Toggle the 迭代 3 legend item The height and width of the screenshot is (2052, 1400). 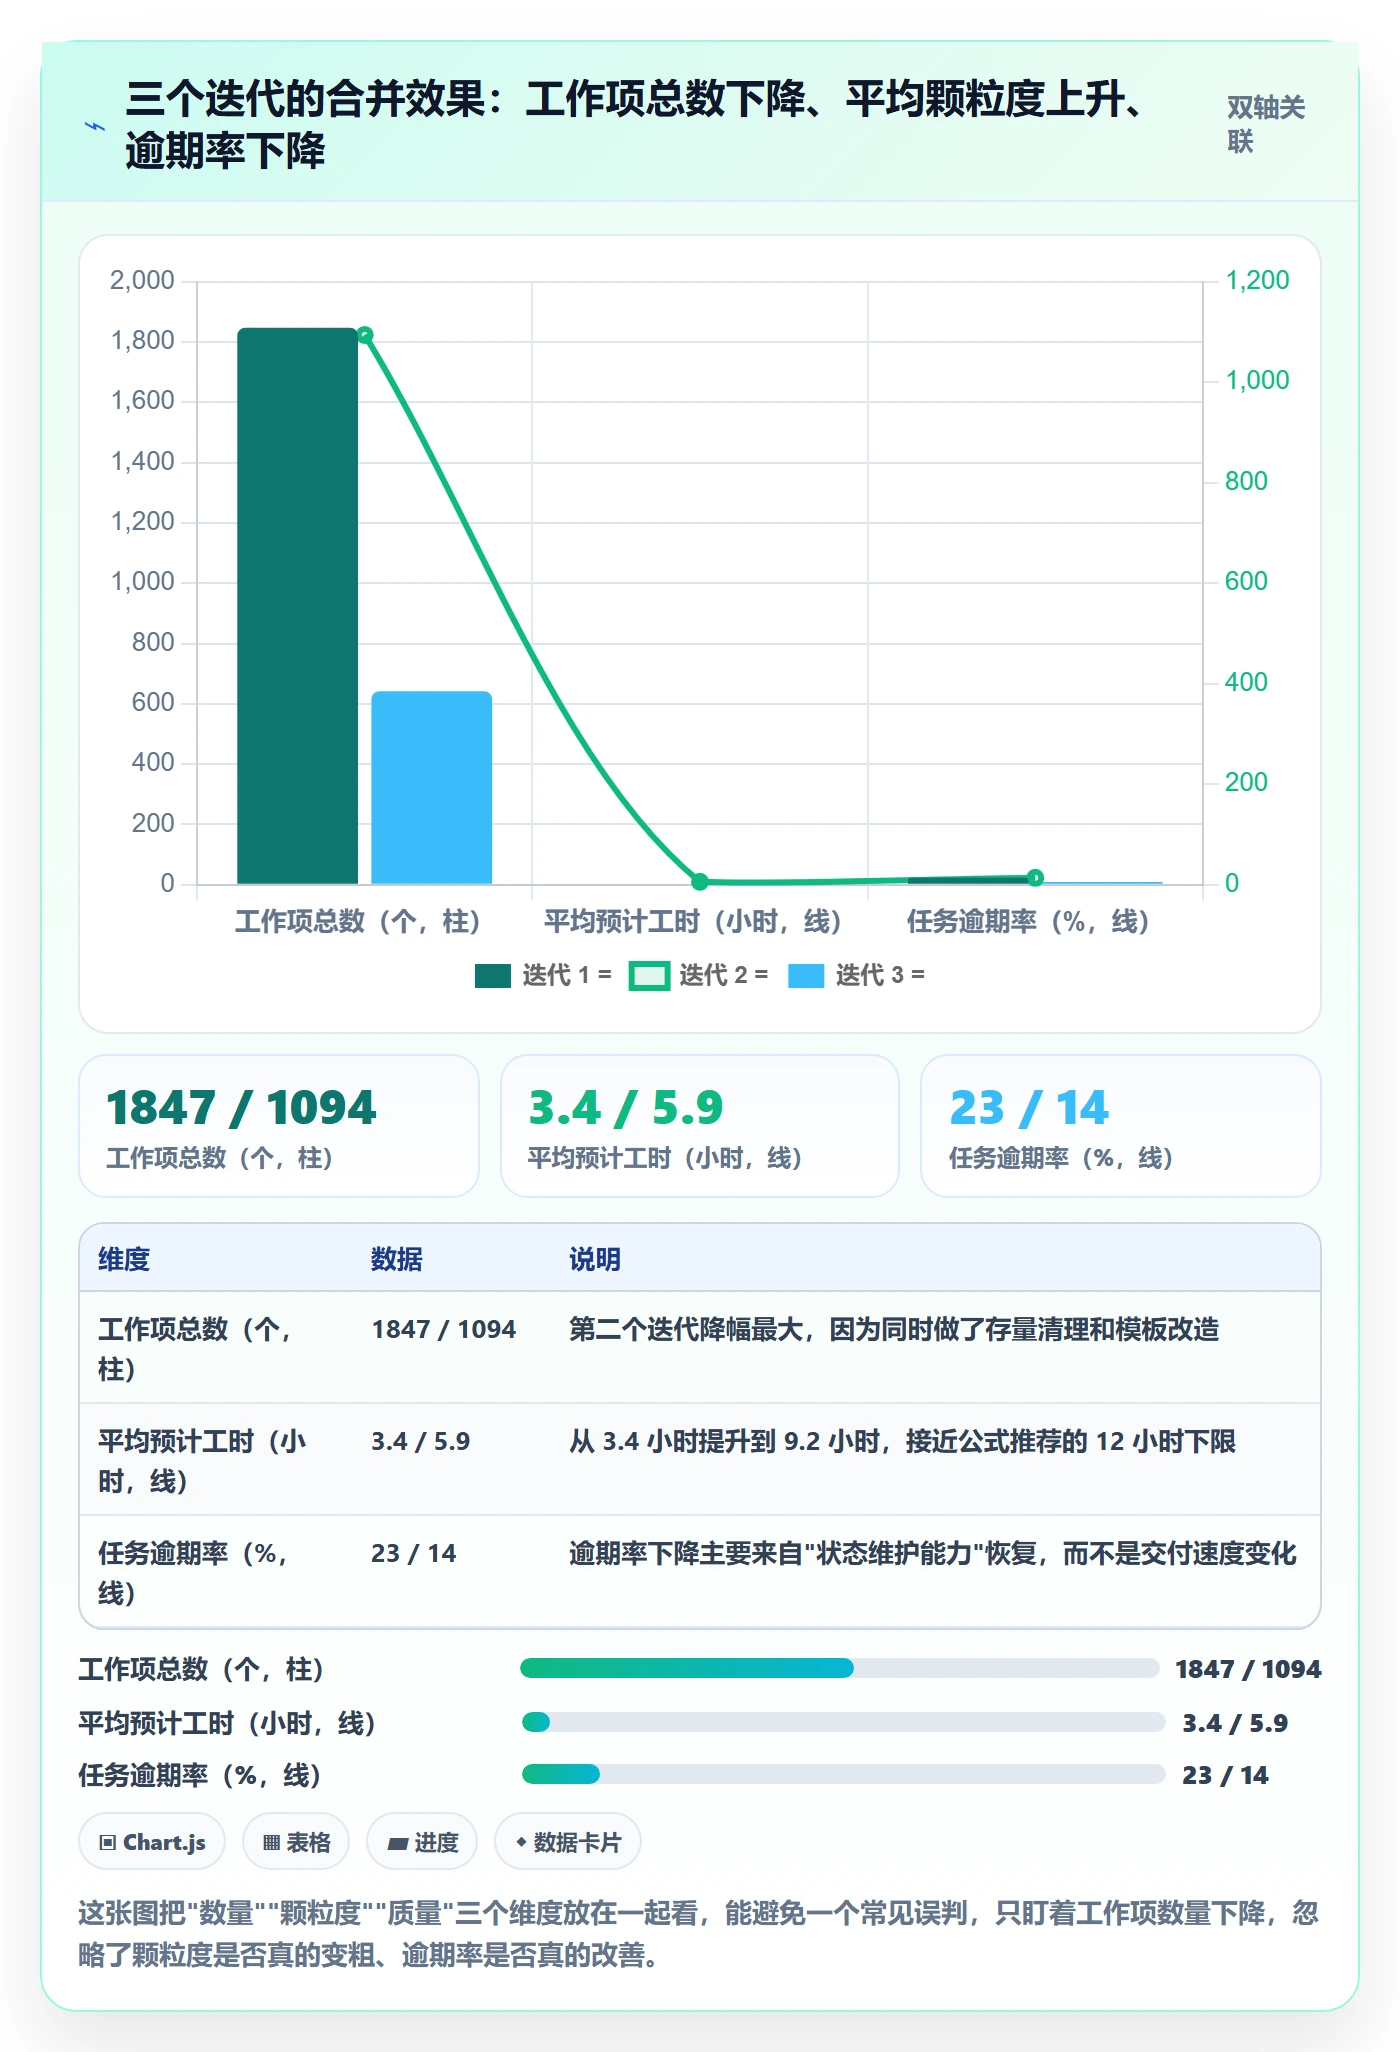click(856, 975)
